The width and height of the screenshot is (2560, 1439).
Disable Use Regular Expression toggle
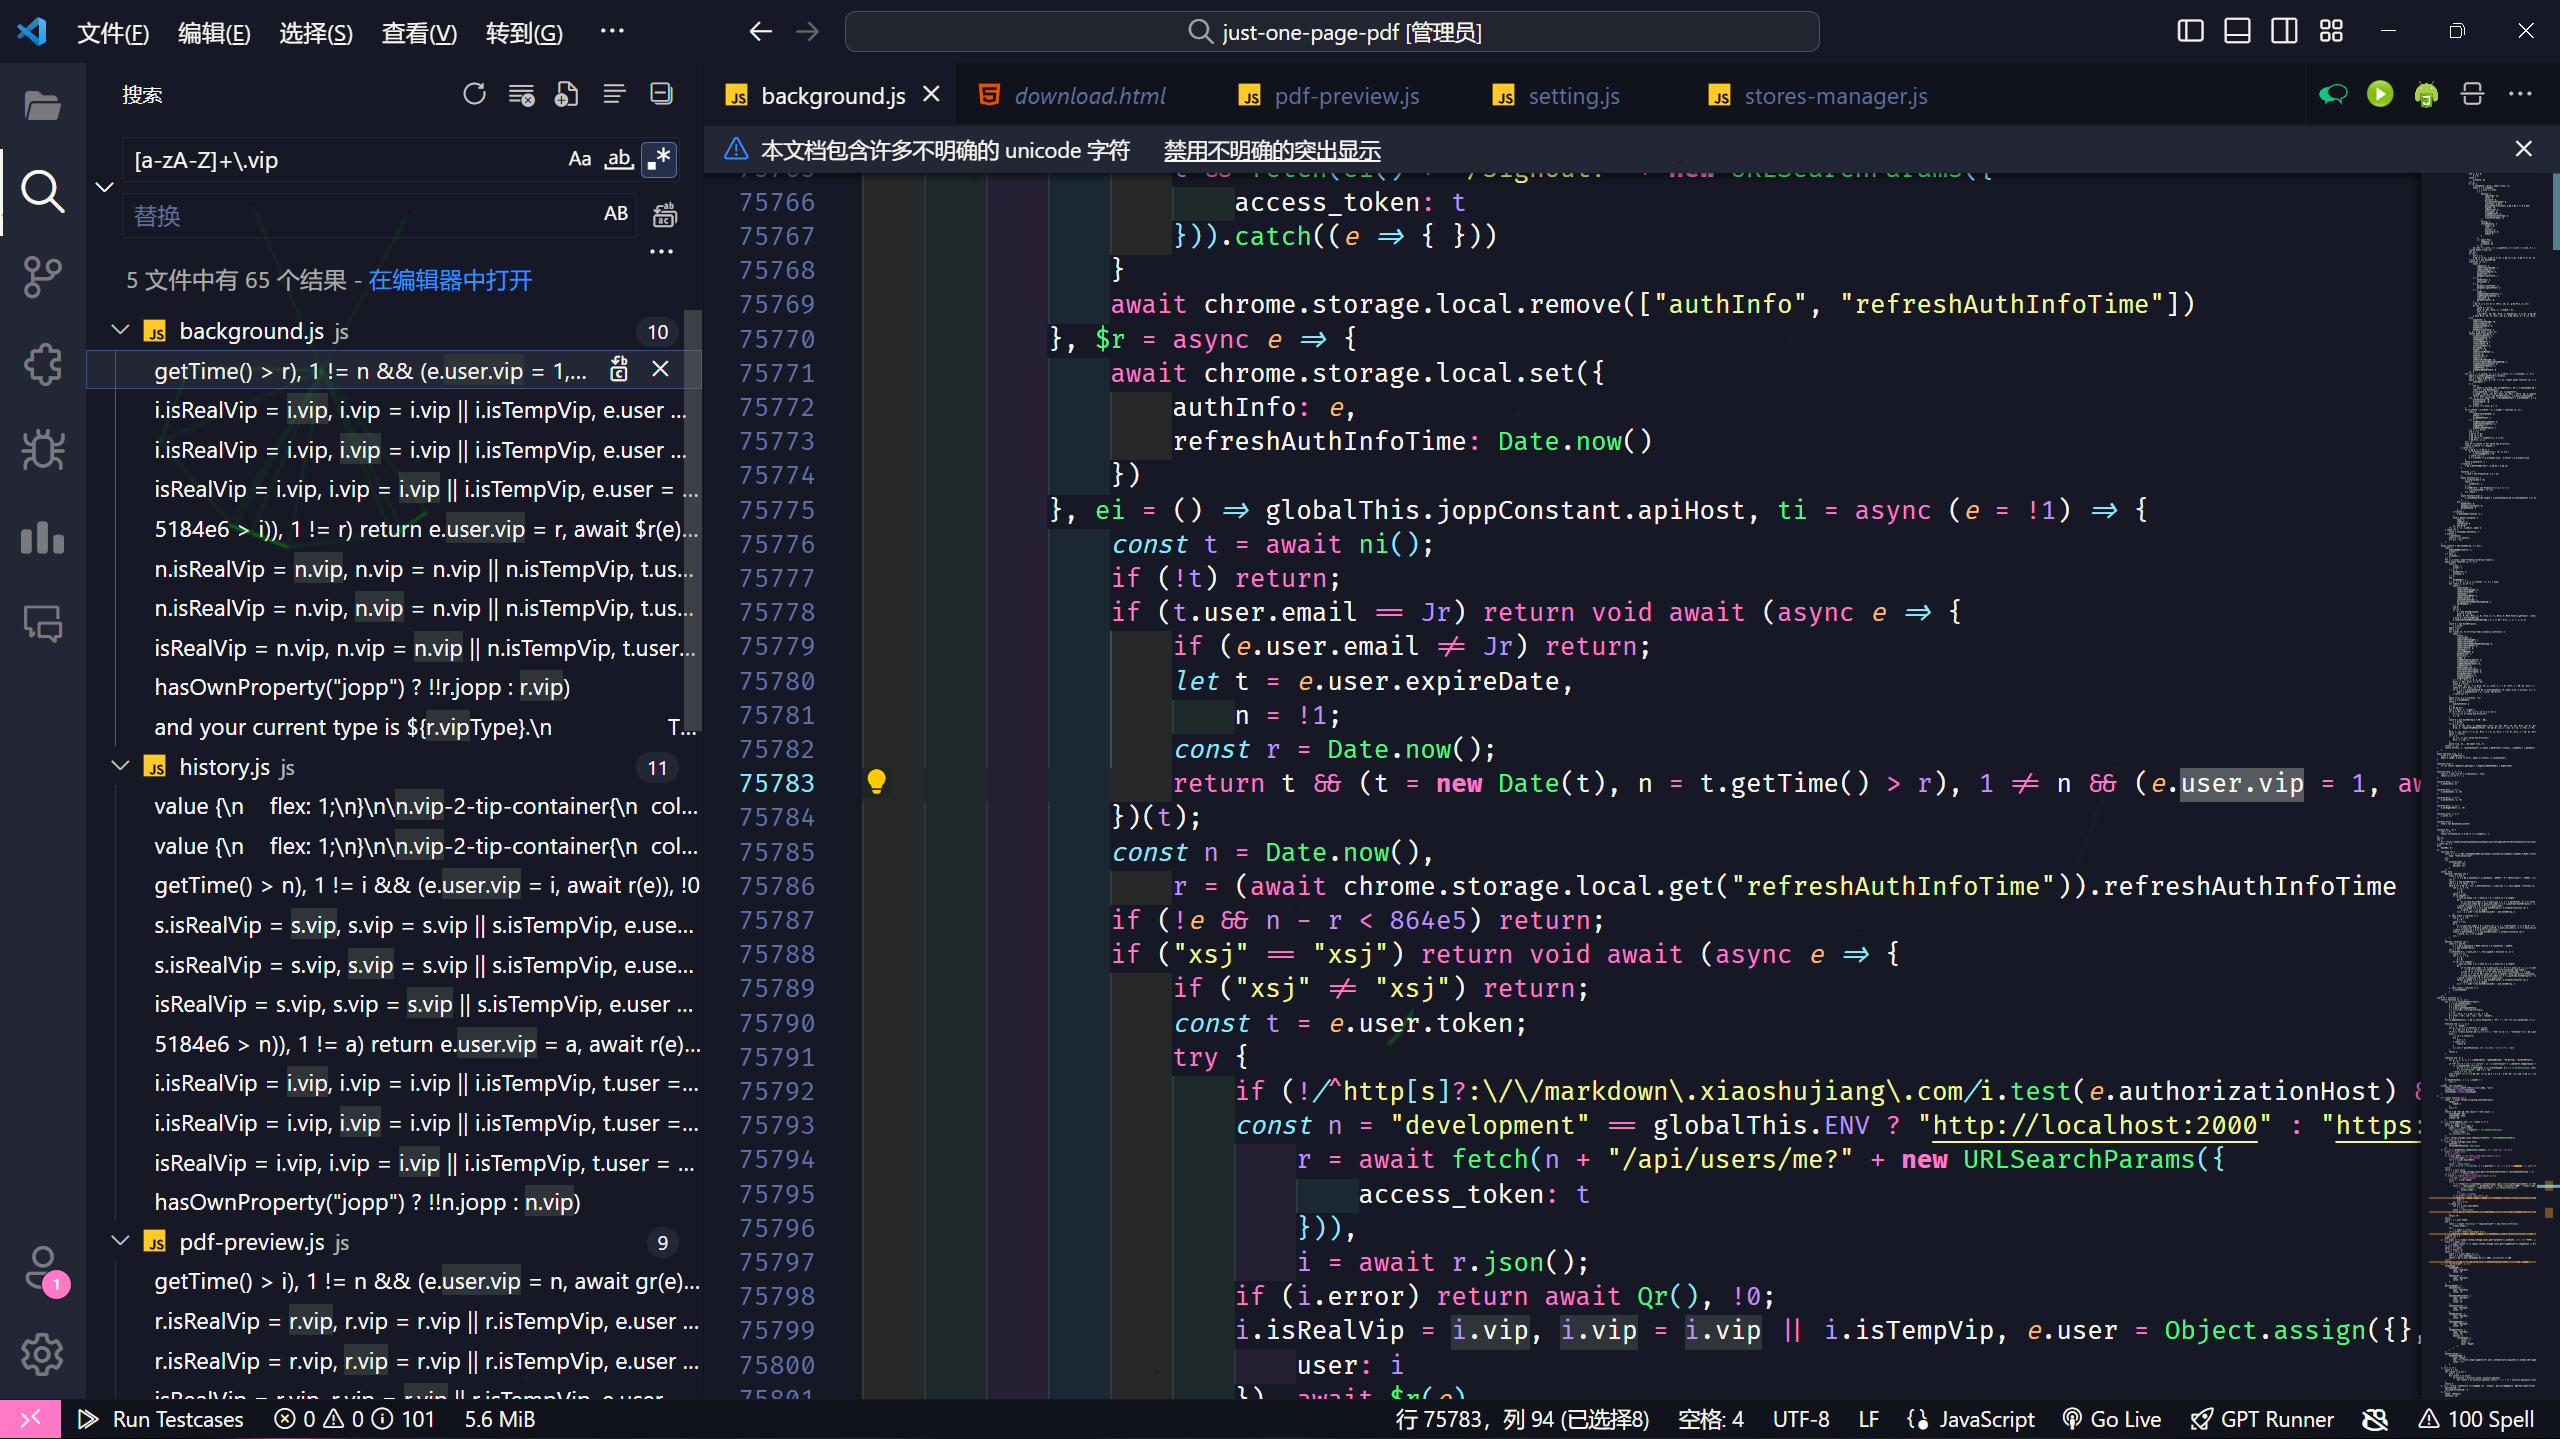[659, 160]
